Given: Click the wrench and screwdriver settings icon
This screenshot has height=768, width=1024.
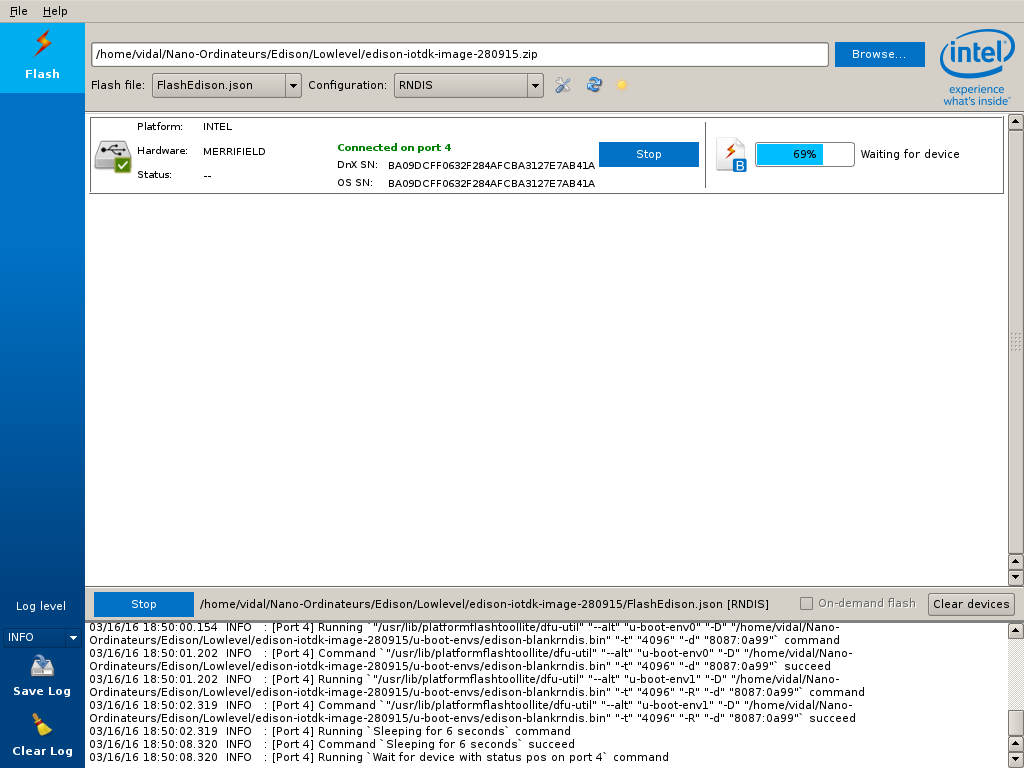Looking at the screenshot, I should [x=563, y=85].
